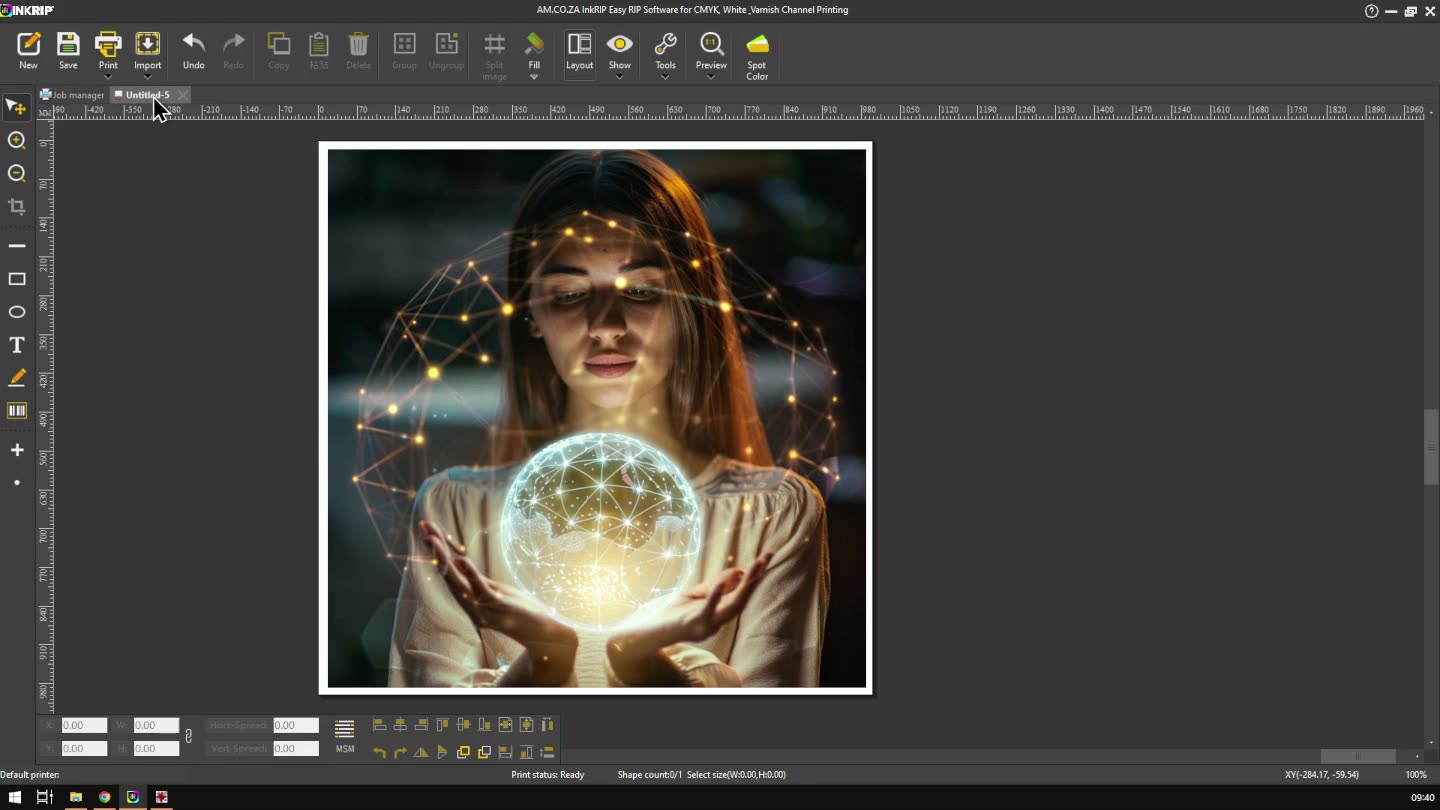Click the Undo button
This screenshot has height=810, width=1440.
(x=193, y=51)
